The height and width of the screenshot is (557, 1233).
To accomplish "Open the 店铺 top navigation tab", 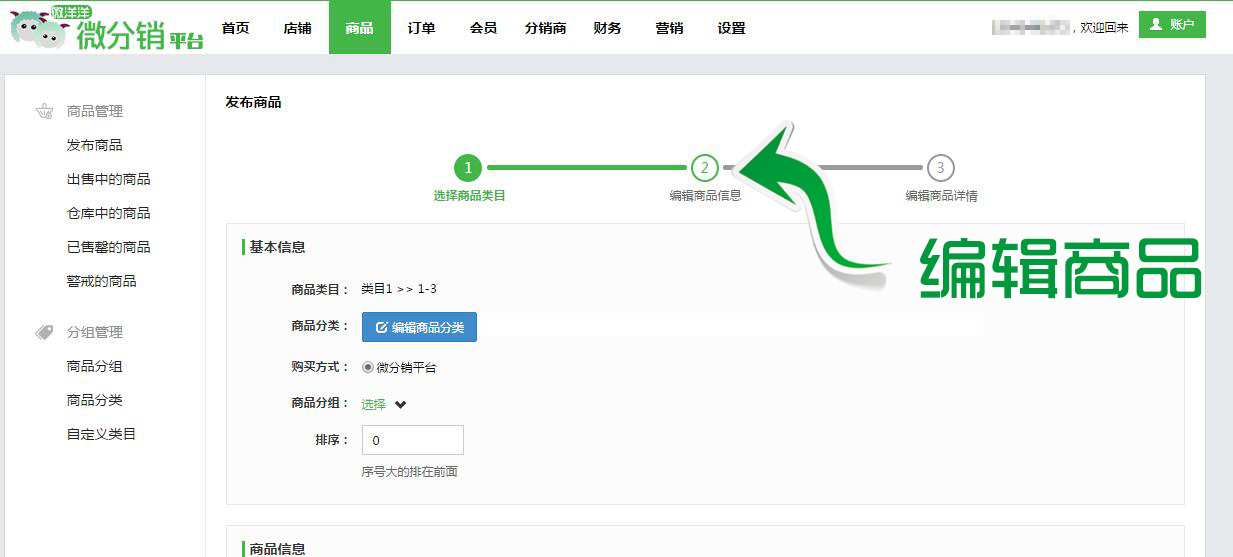I will click(297, 28).
